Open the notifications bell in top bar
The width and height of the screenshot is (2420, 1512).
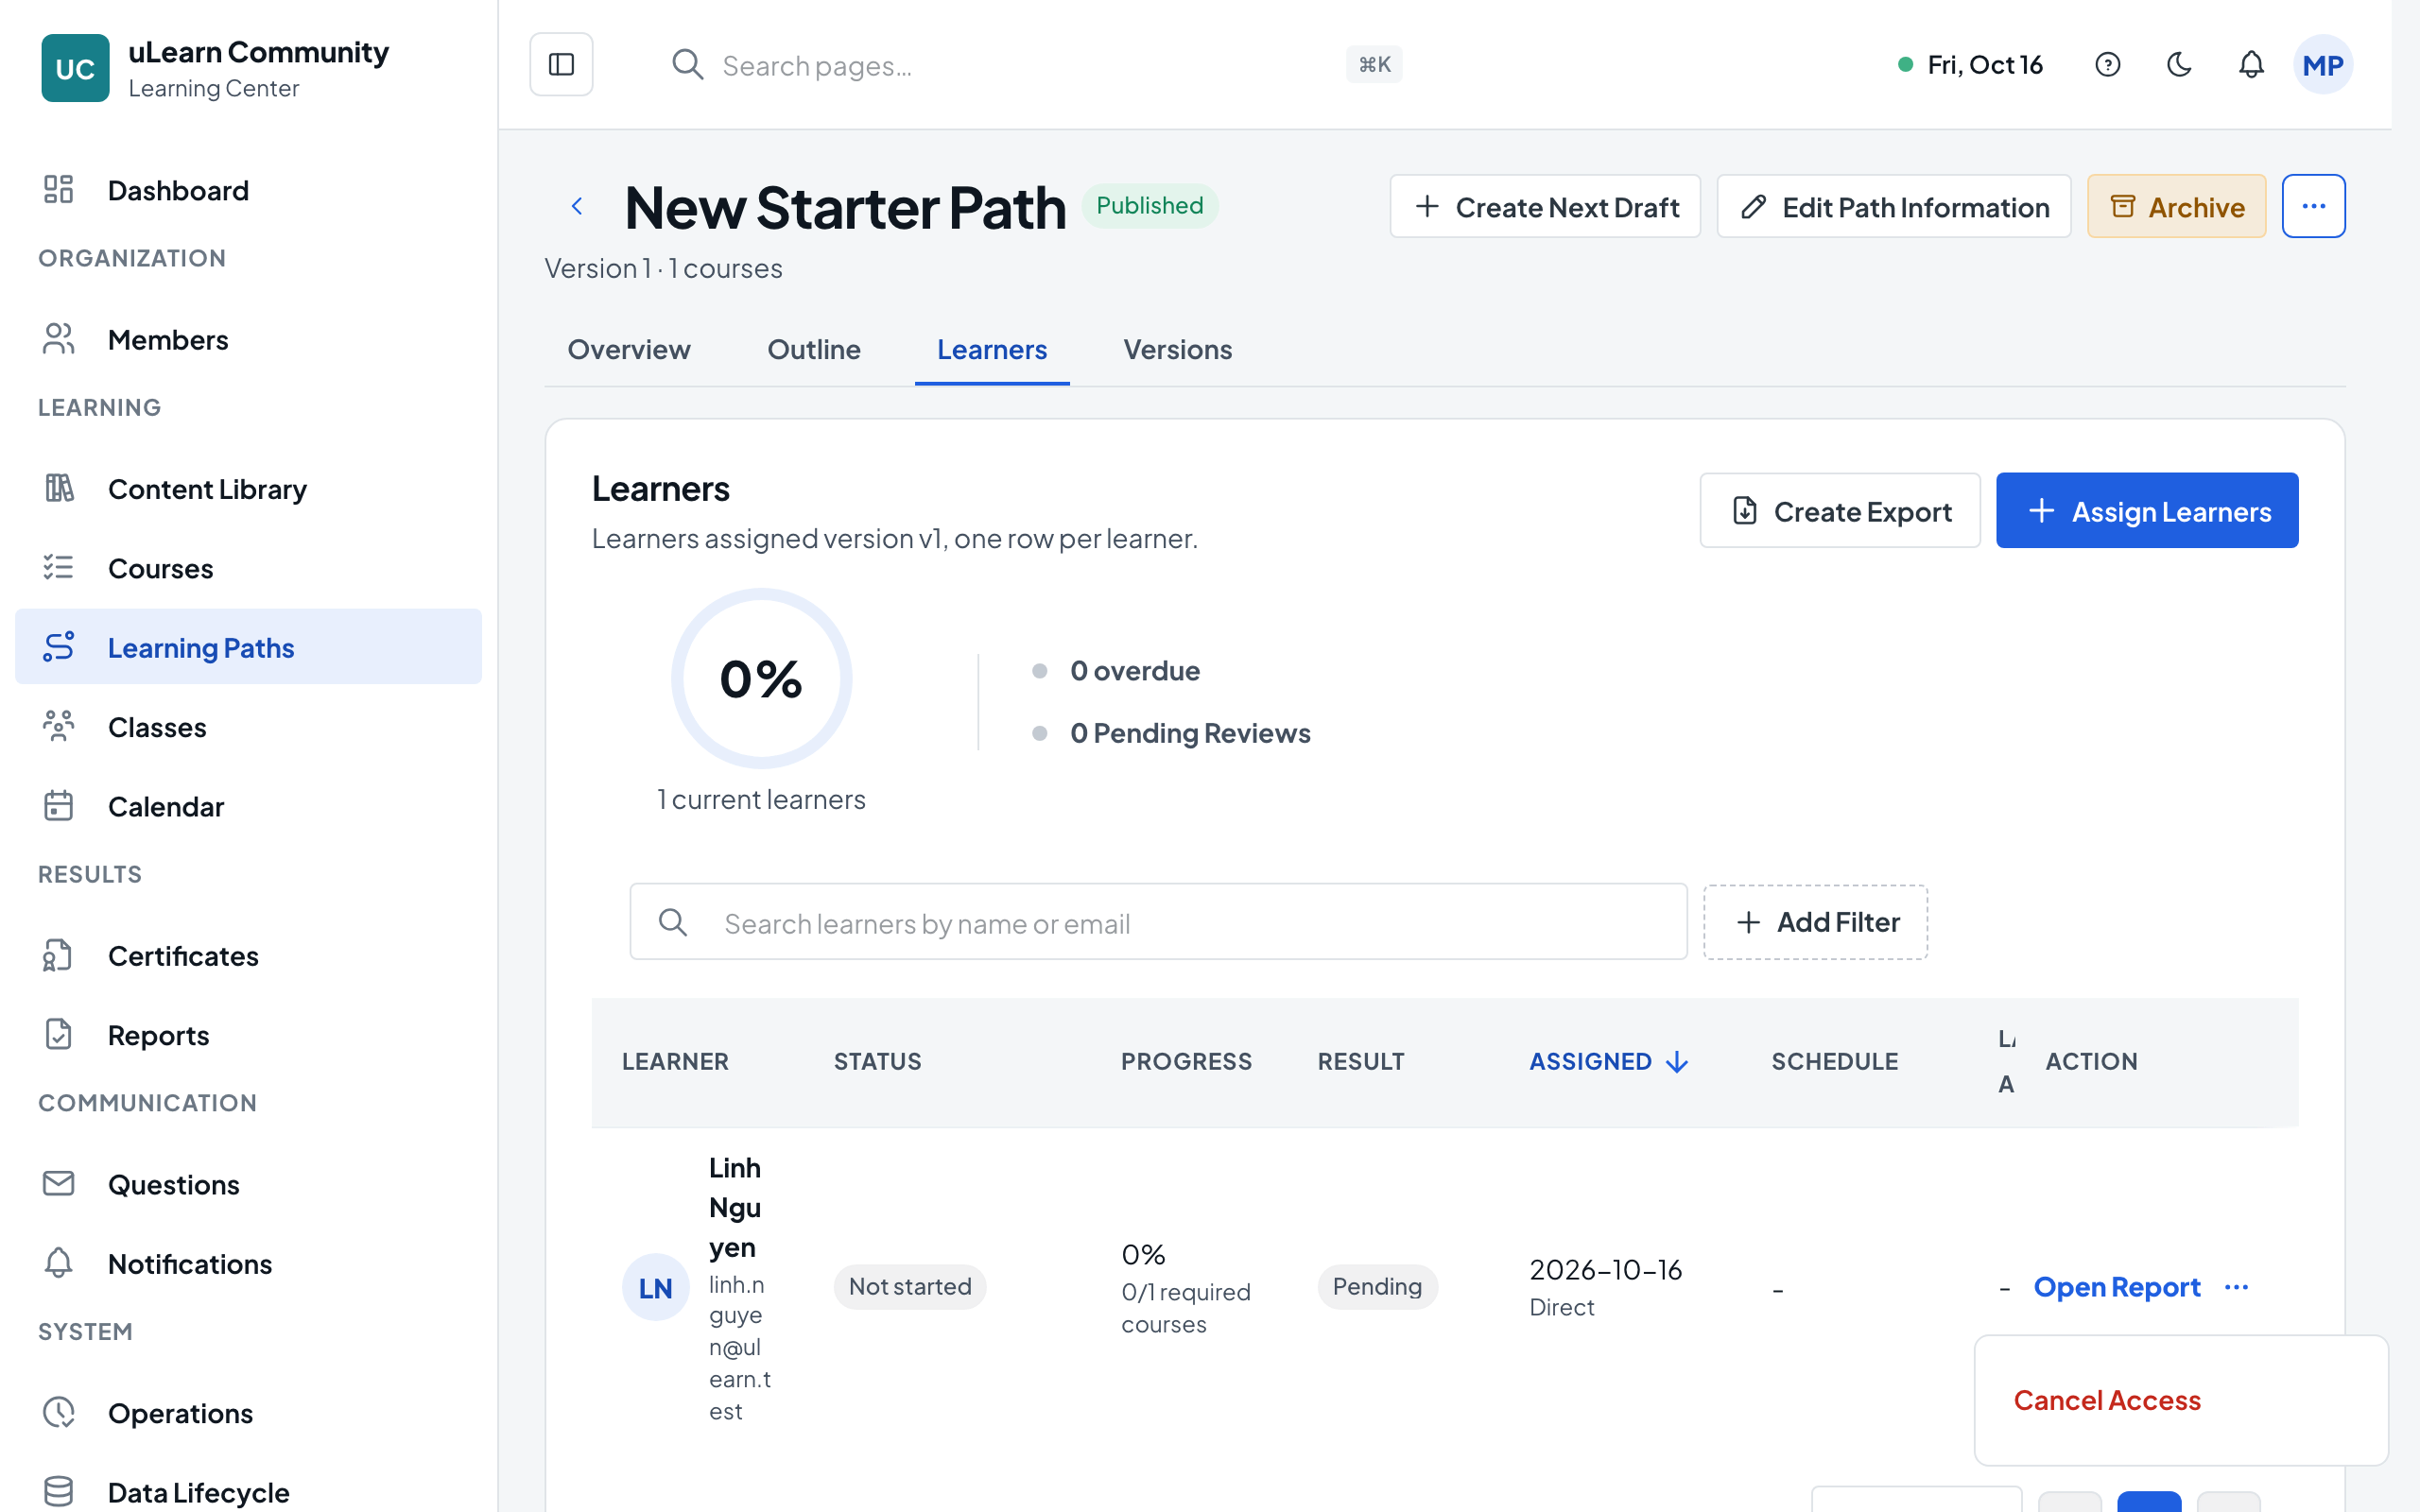click(2250, 65)
